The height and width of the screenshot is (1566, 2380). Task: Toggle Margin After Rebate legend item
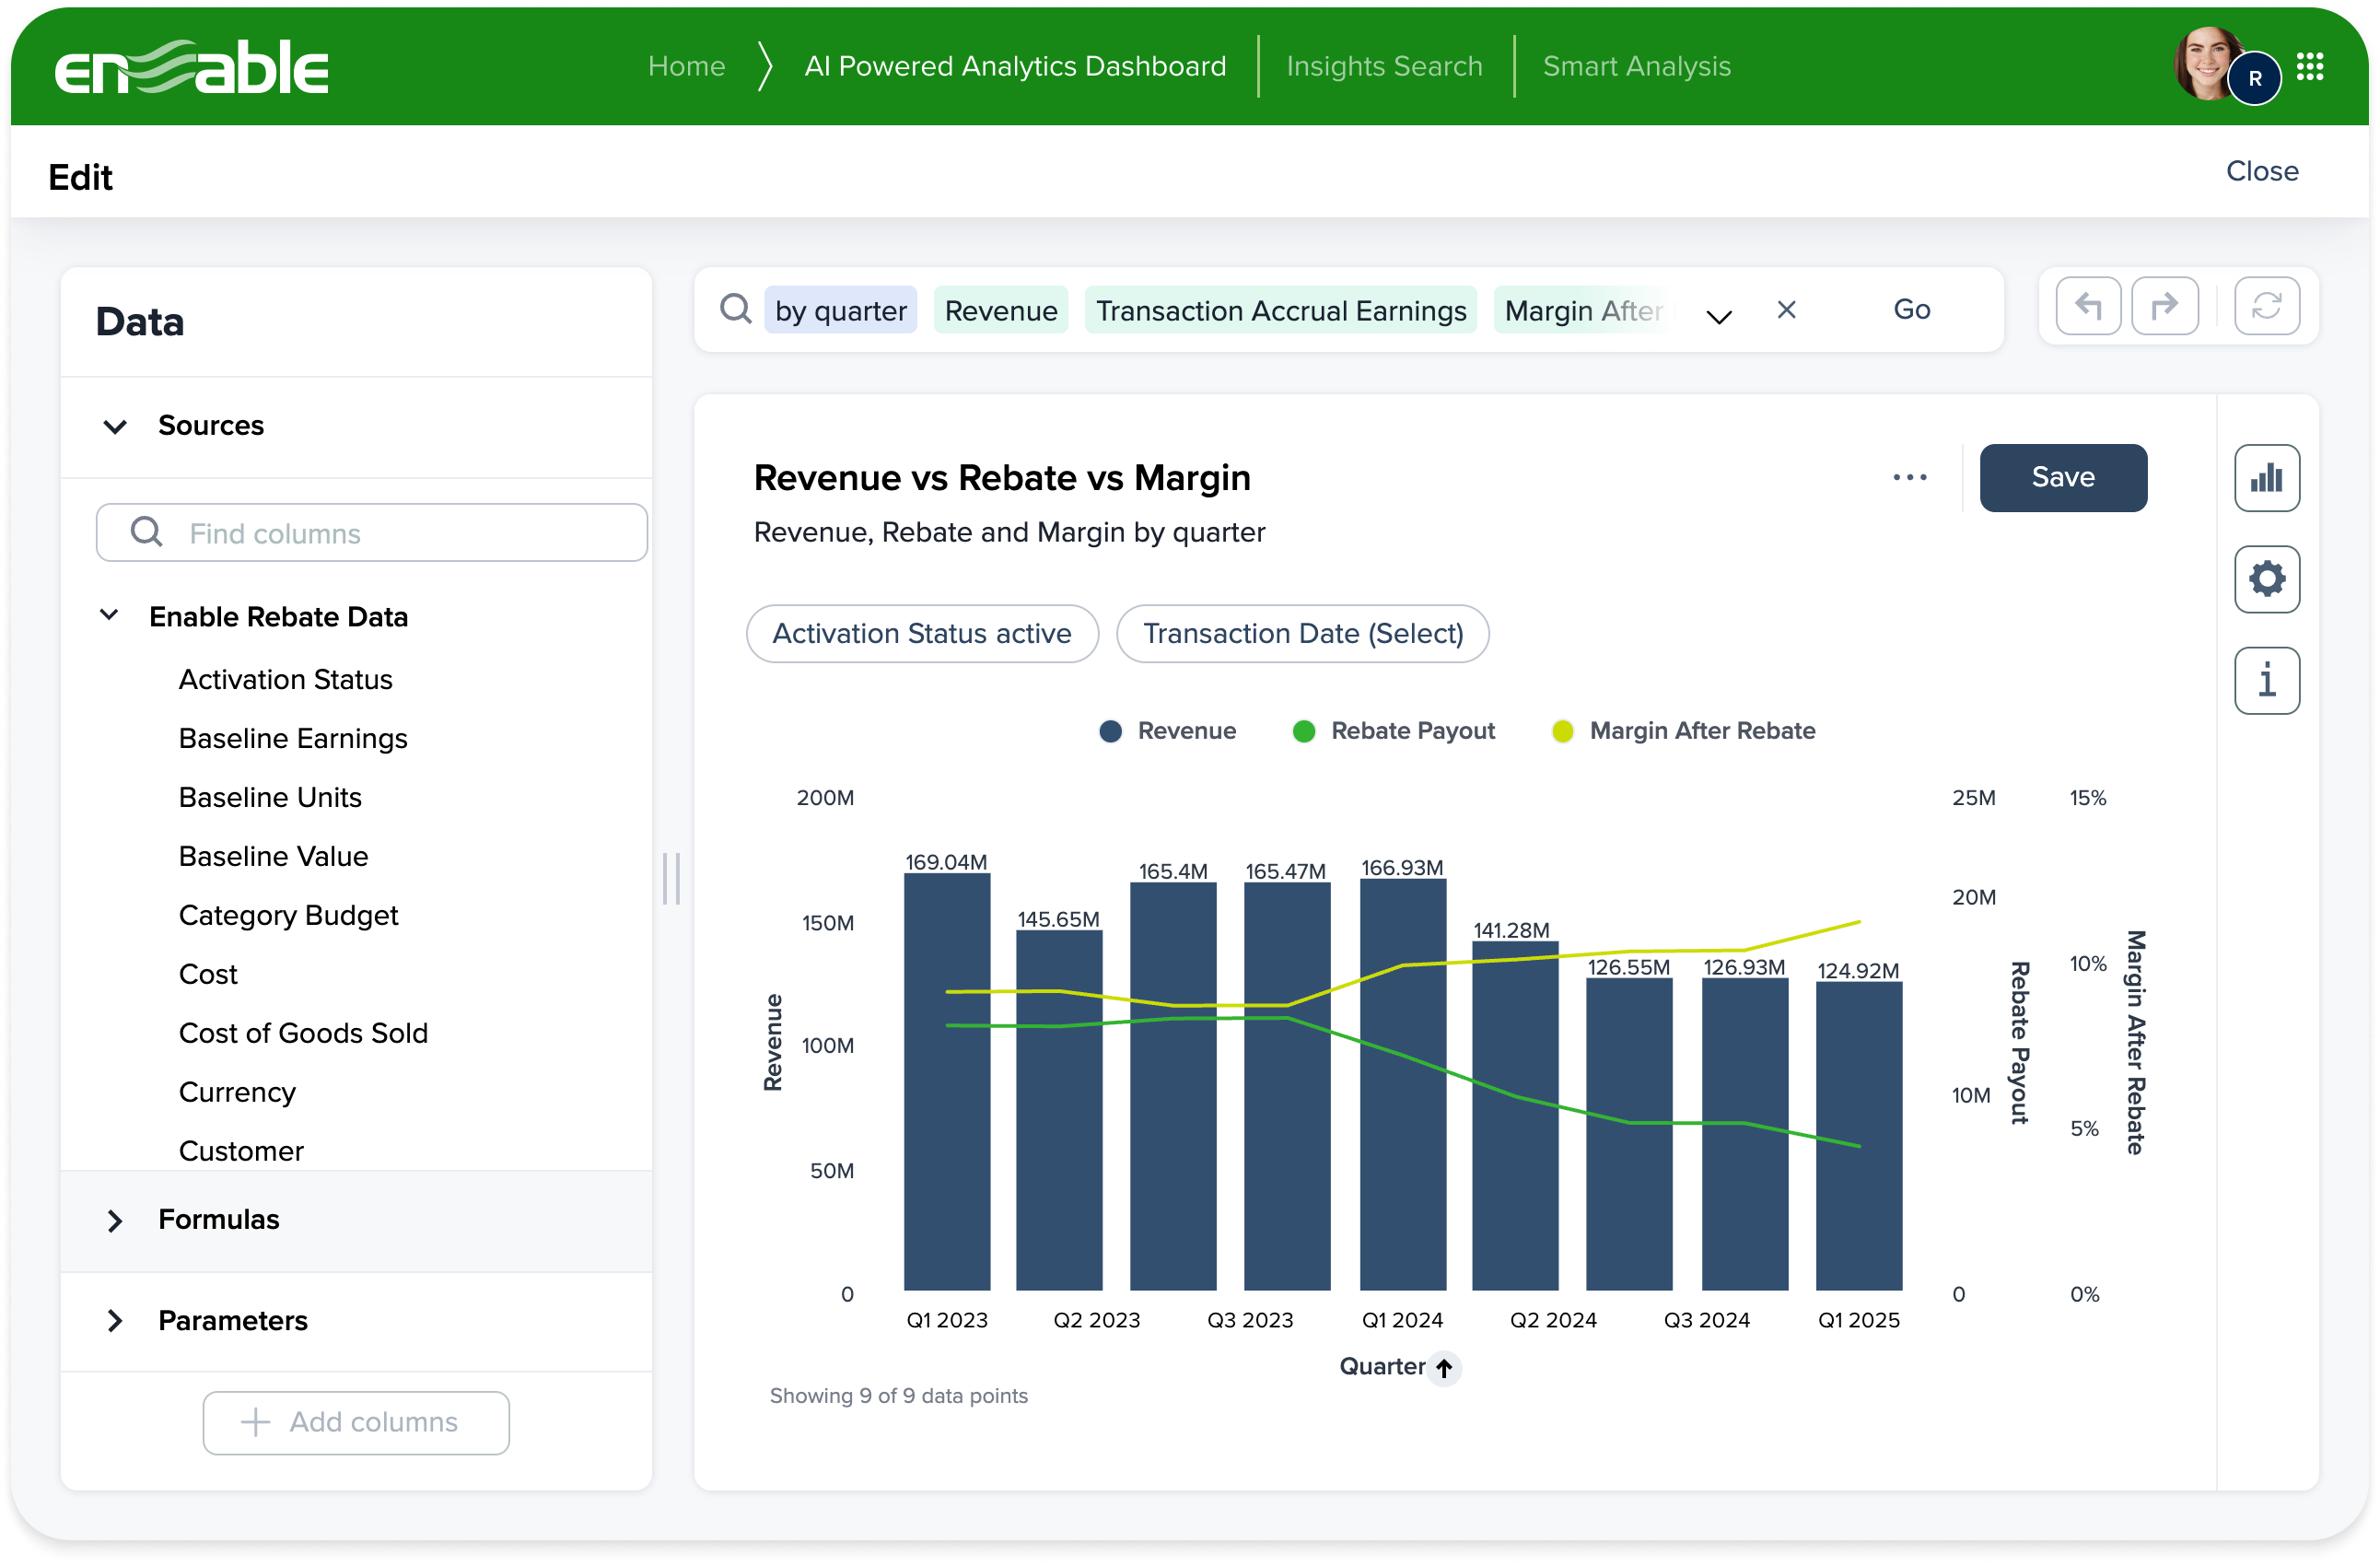pyautogui.click(x=1683, y=731)
